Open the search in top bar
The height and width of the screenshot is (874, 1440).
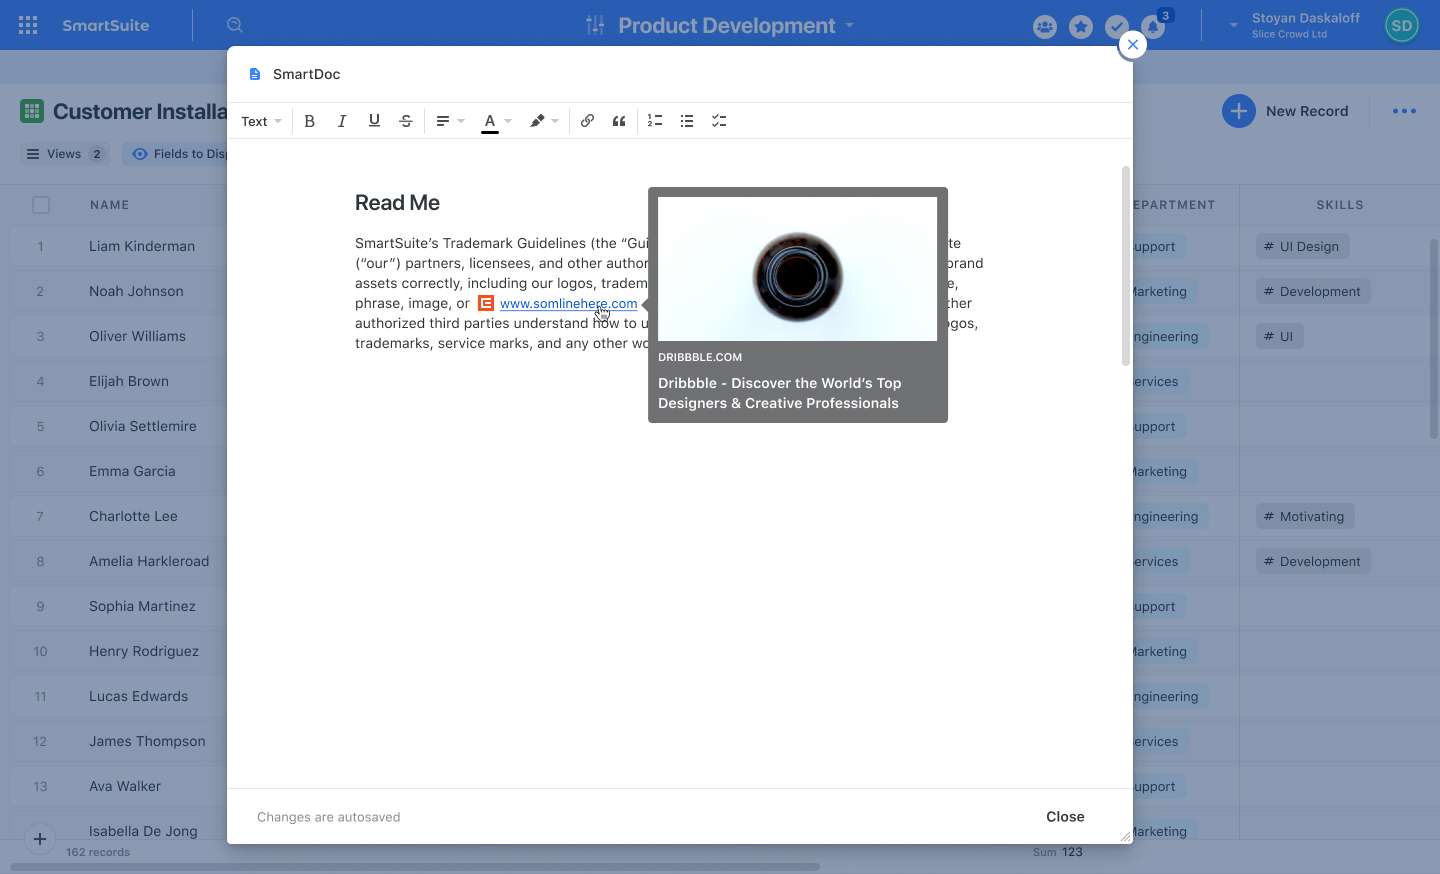tap(235, 25)
